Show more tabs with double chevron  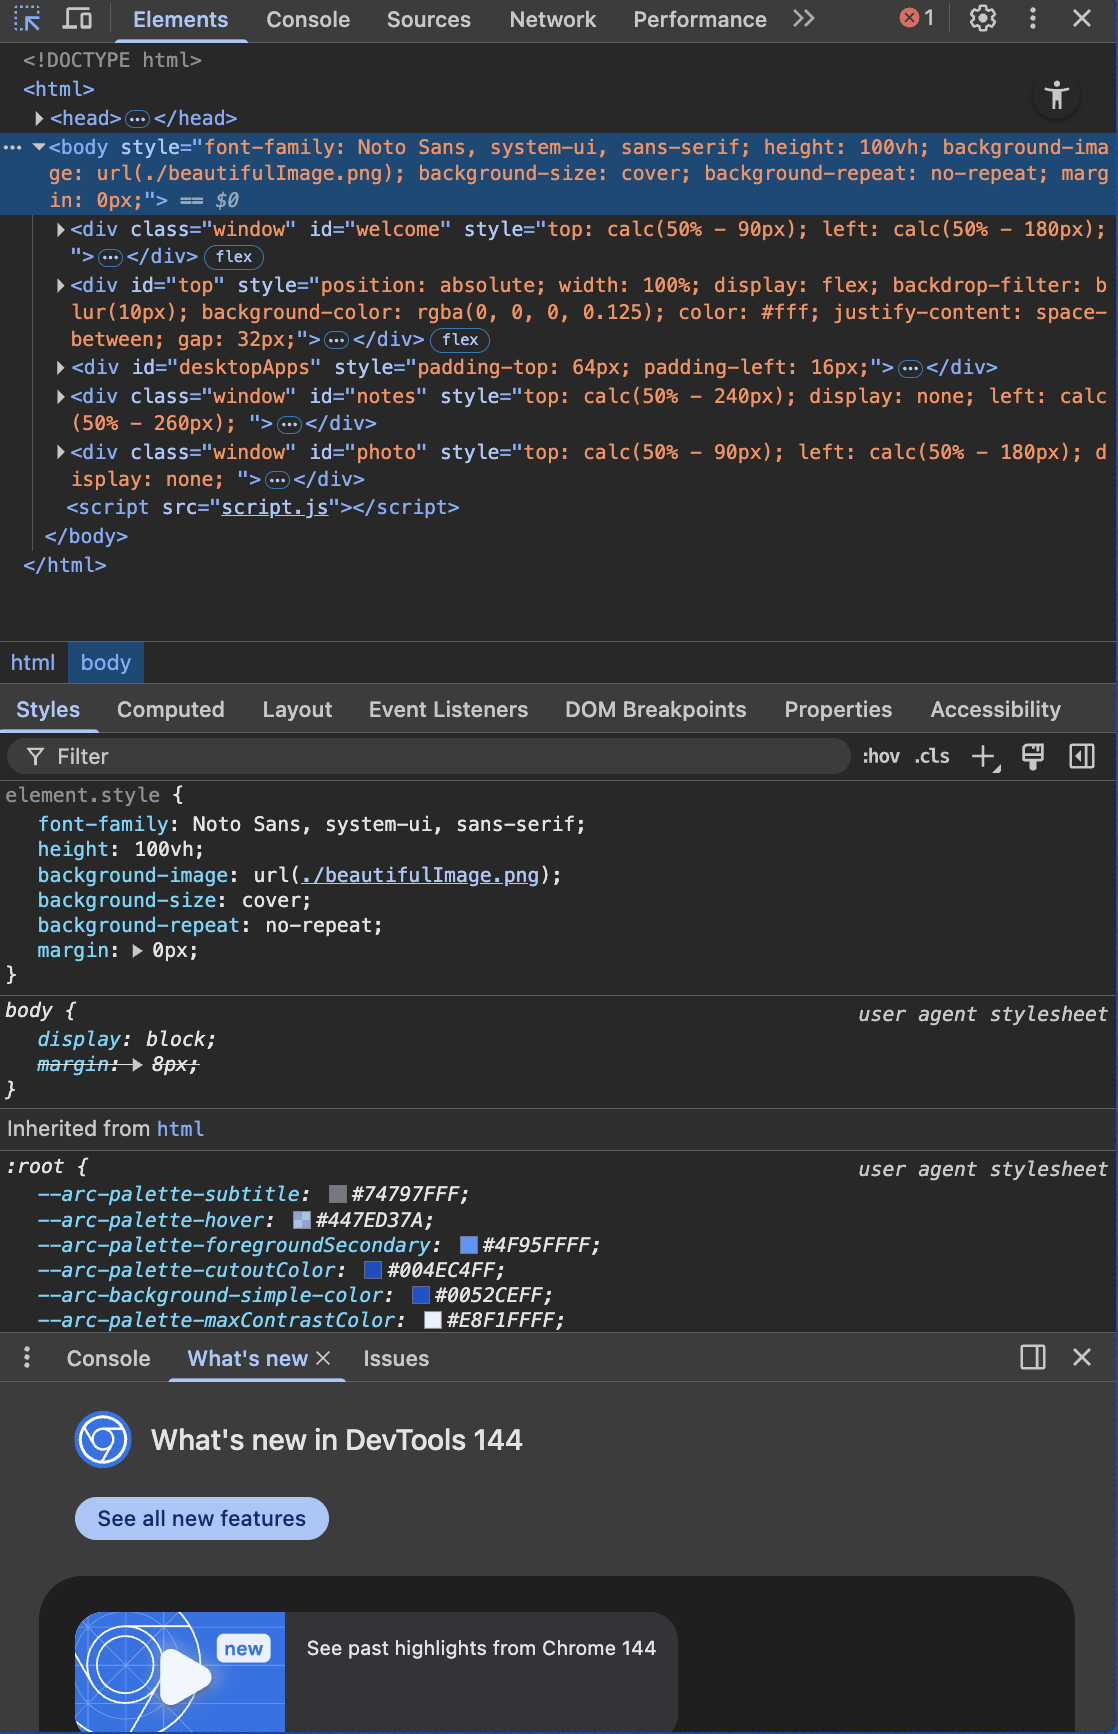(x=804, y=19)
